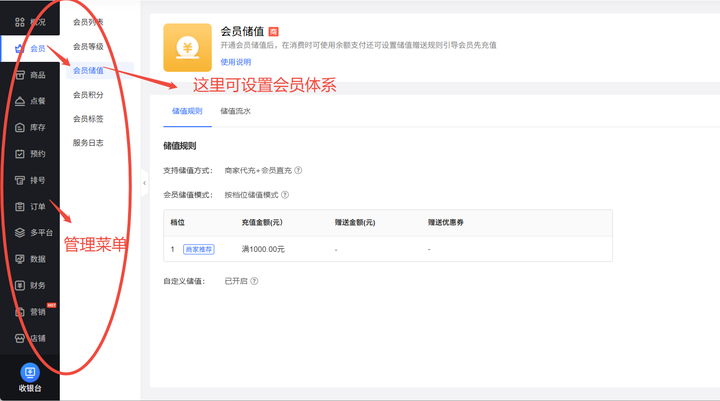
Task: Click the yellow 会员储值 coin icon
Action: (187, 48)
